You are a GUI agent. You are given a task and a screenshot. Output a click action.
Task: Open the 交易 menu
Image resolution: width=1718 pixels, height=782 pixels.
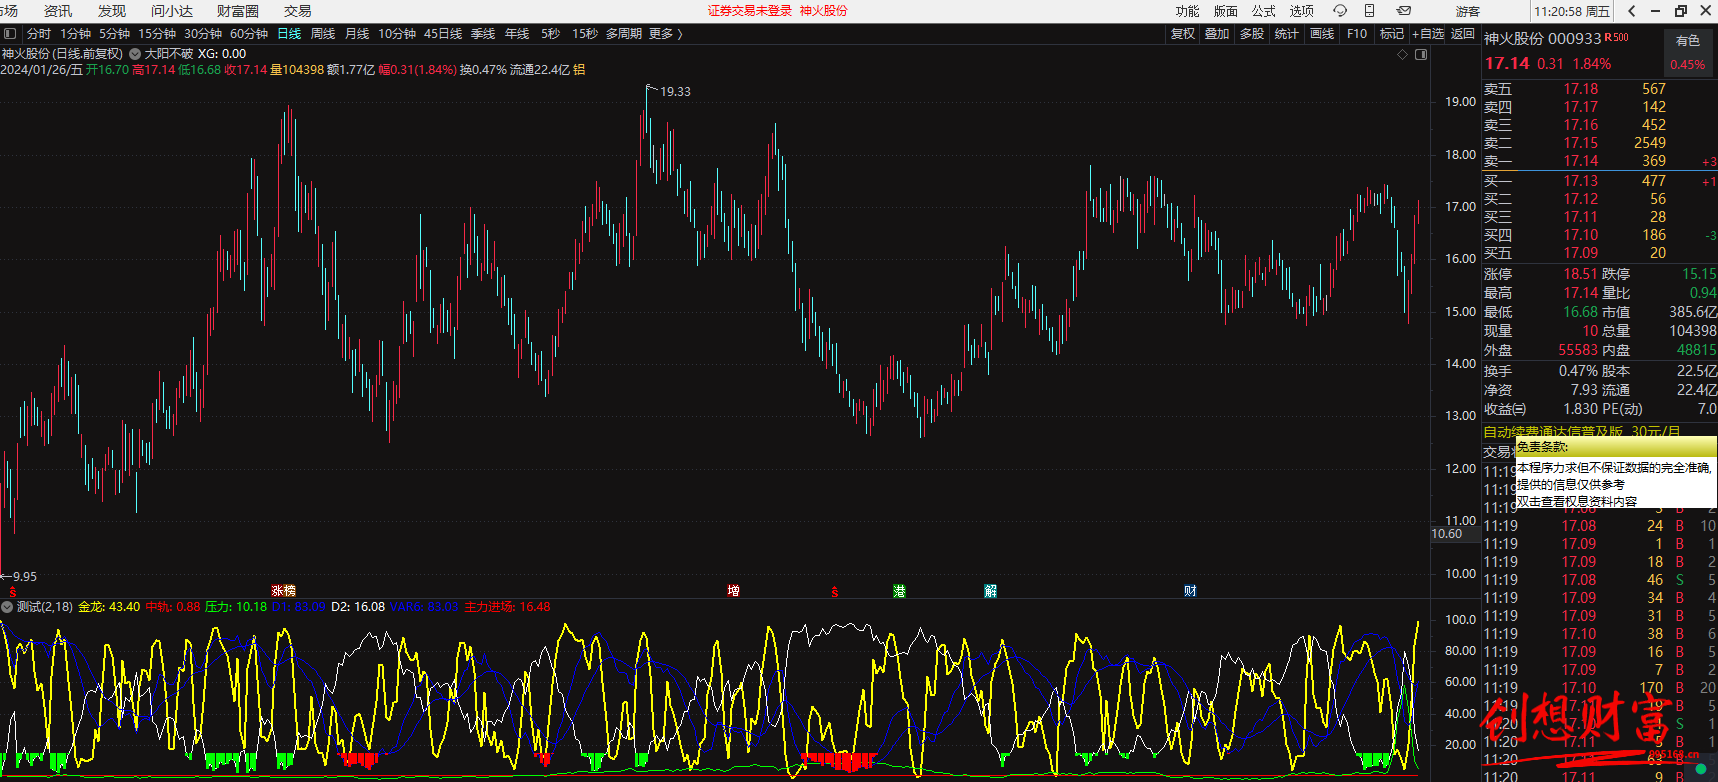coord(298,11)
